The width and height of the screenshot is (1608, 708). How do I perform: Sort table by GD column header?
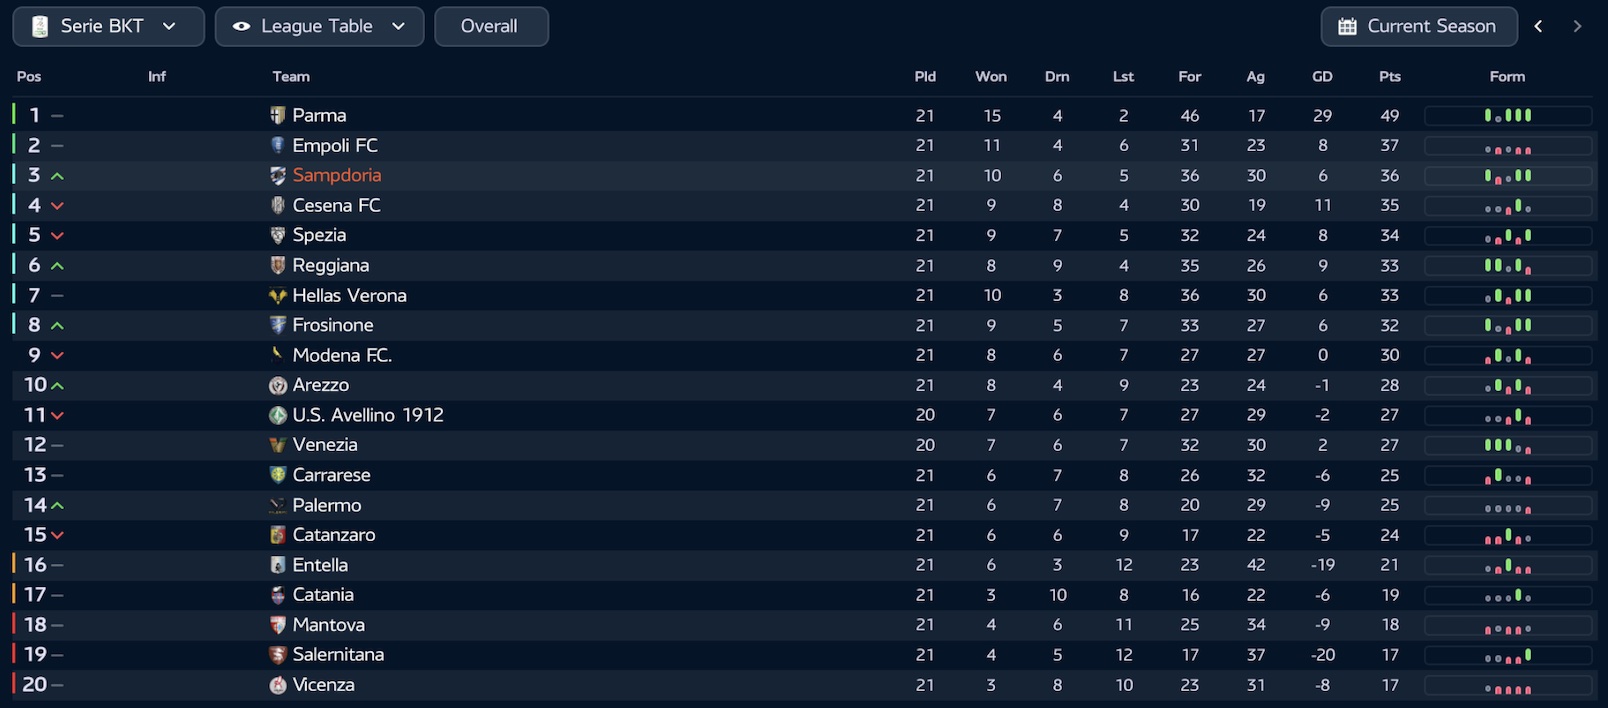[1322, 76]
